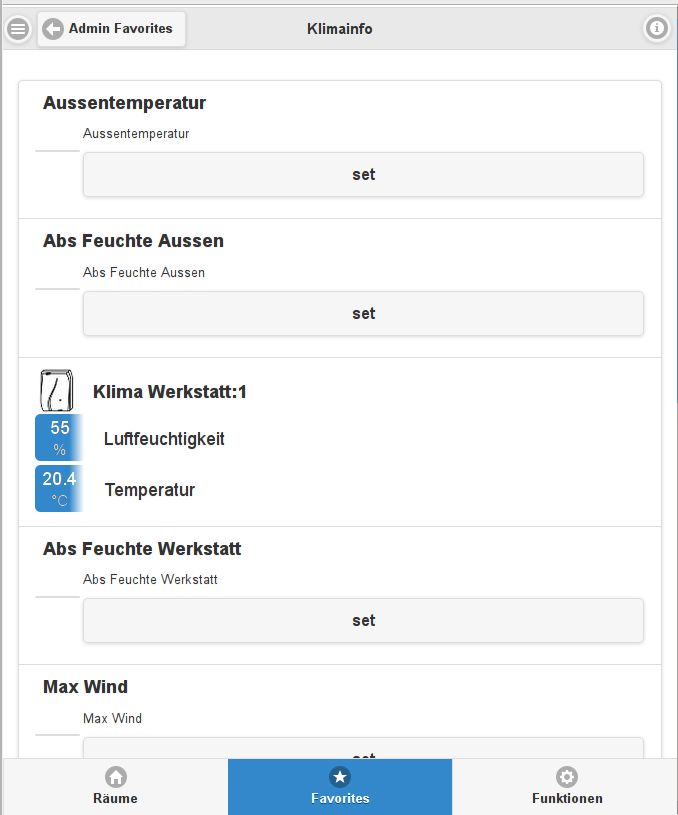
Task: Click the 20.4 °C temperature badge
Action: [x=59, y=489]
